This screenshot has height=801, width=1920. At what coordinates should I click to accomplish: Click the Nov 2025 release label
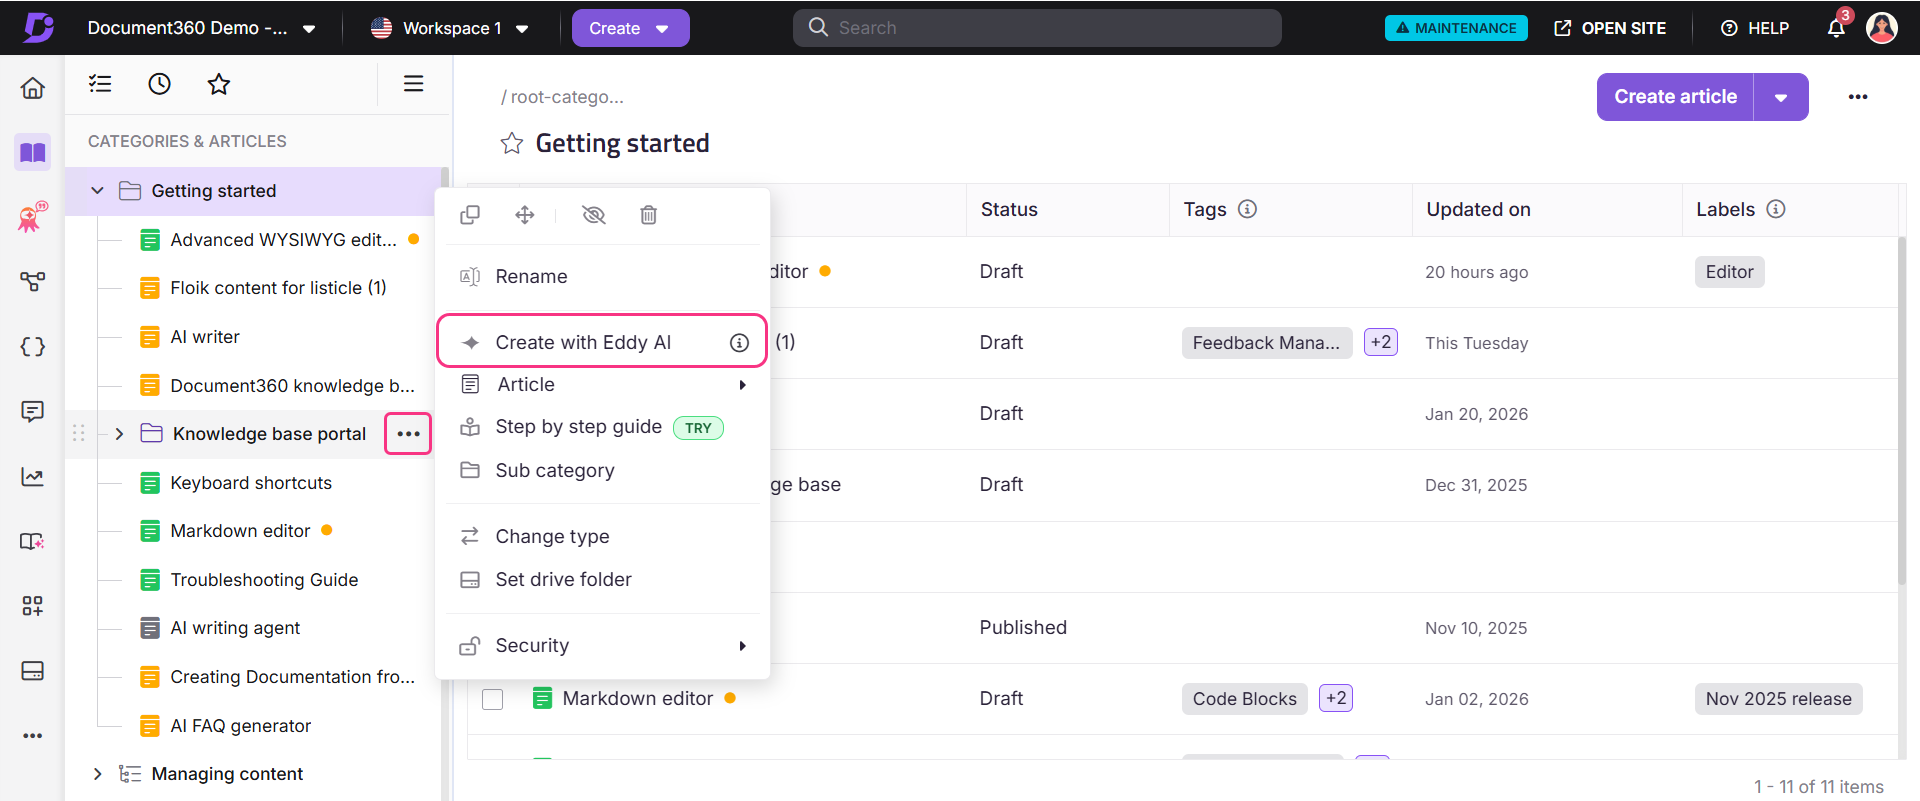click(1778, 699)
